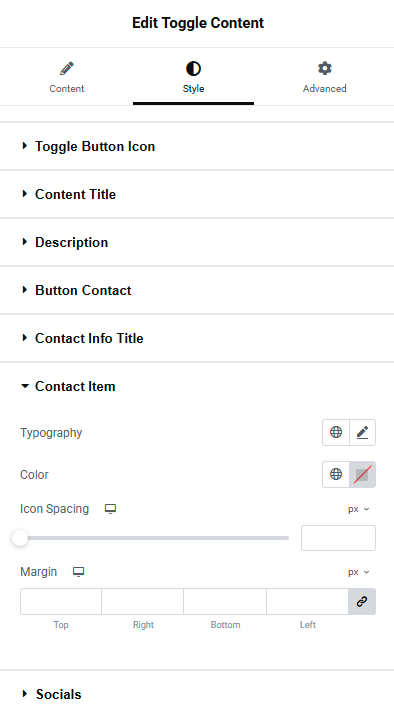Click the Advanced gear icon
This screenshot has height=715, width=394.
point(325,68)
